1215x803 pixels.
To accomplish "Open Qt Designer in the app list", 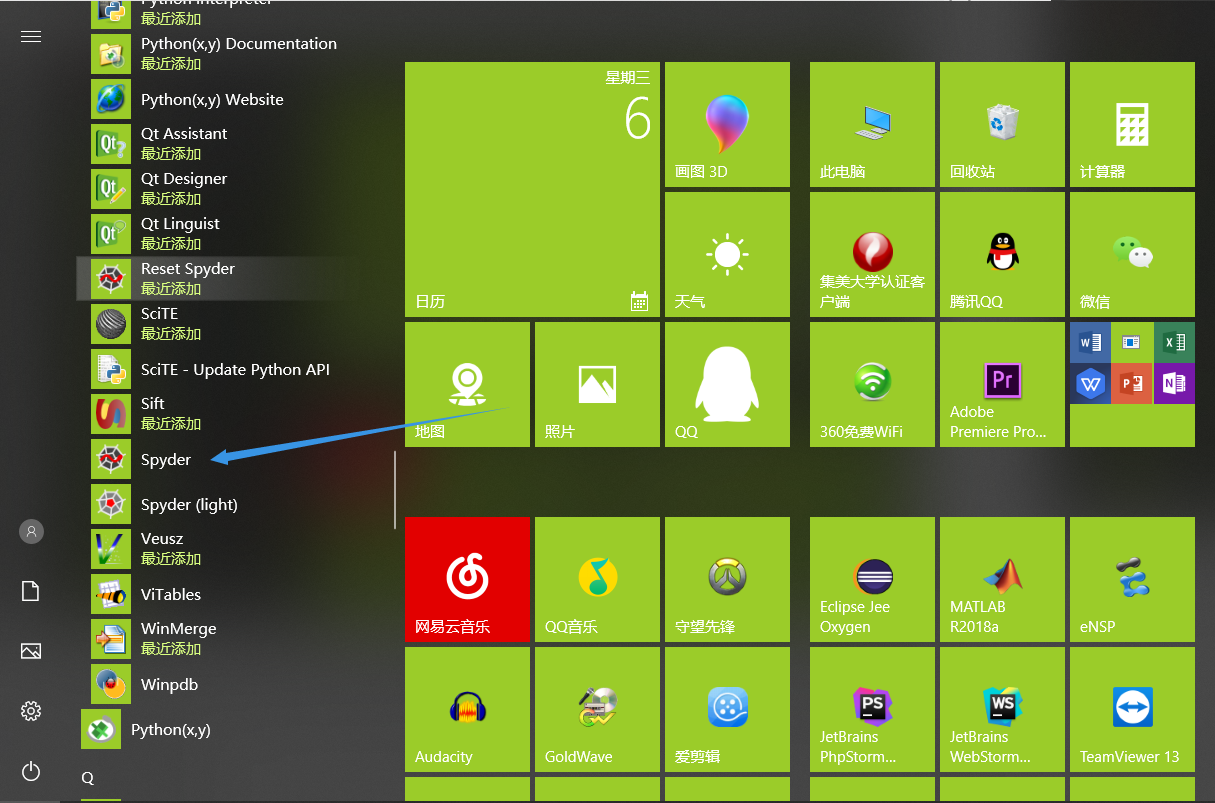I will pyautogui.click(x=233, y=188).
